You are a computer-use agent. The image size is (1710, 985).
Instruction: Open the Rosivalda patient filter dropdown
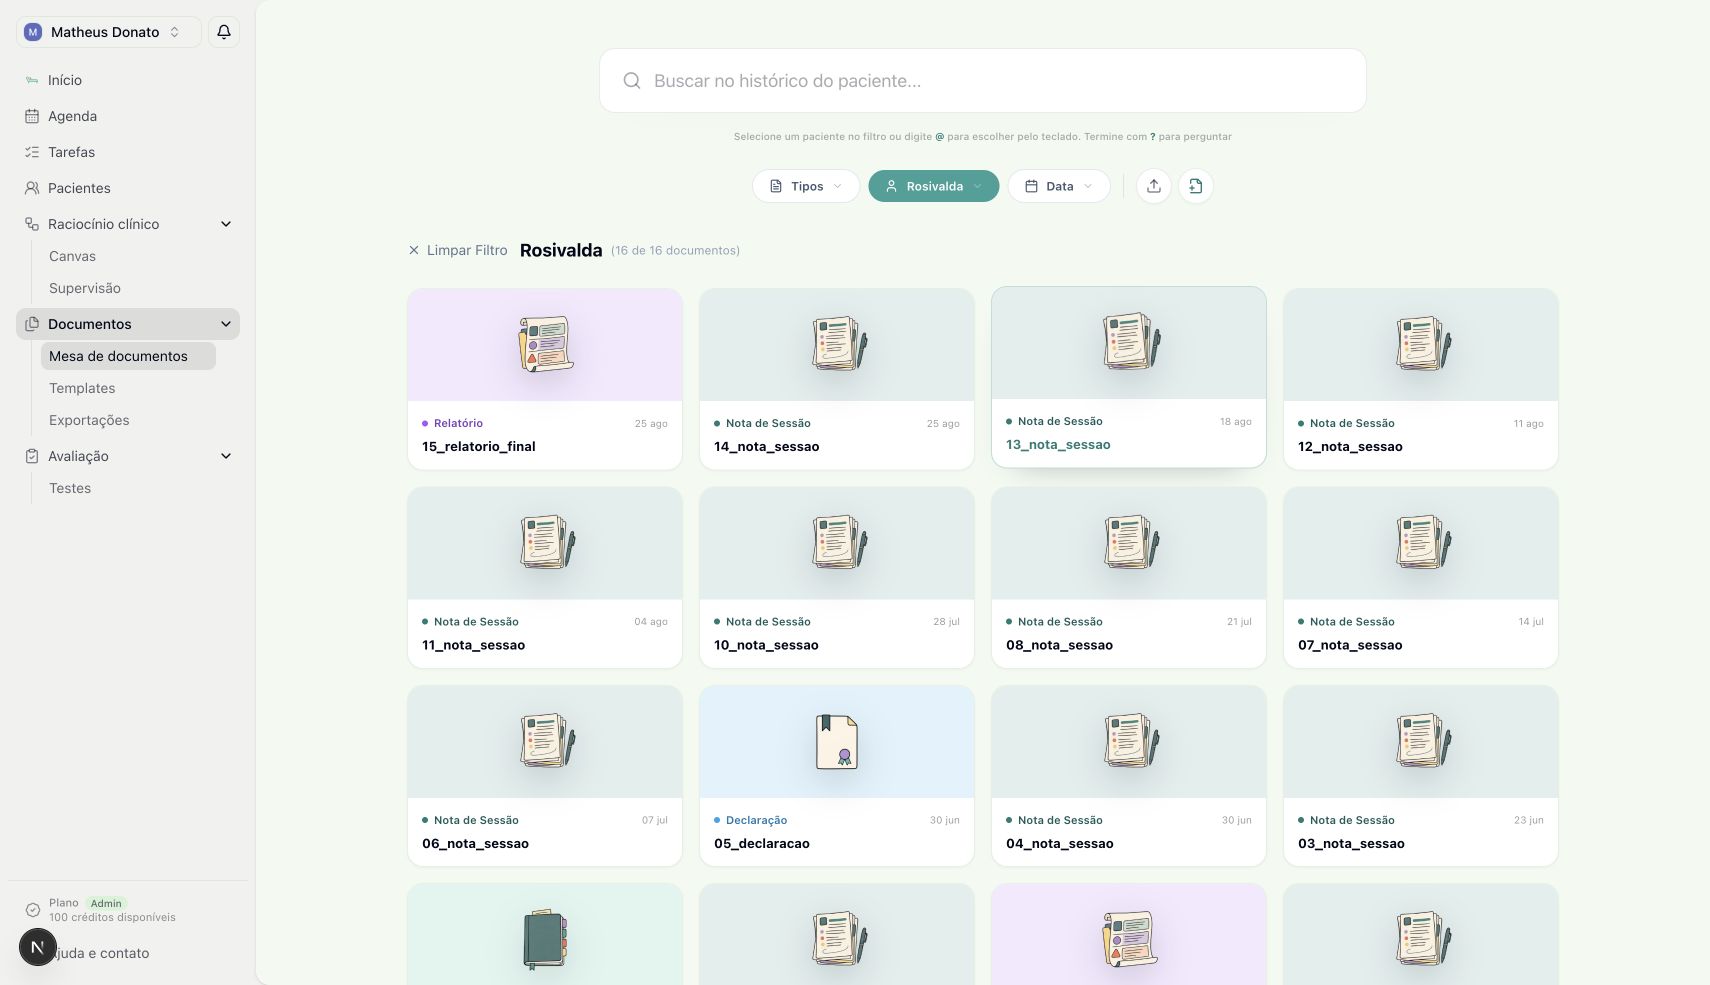coord(934,186)
